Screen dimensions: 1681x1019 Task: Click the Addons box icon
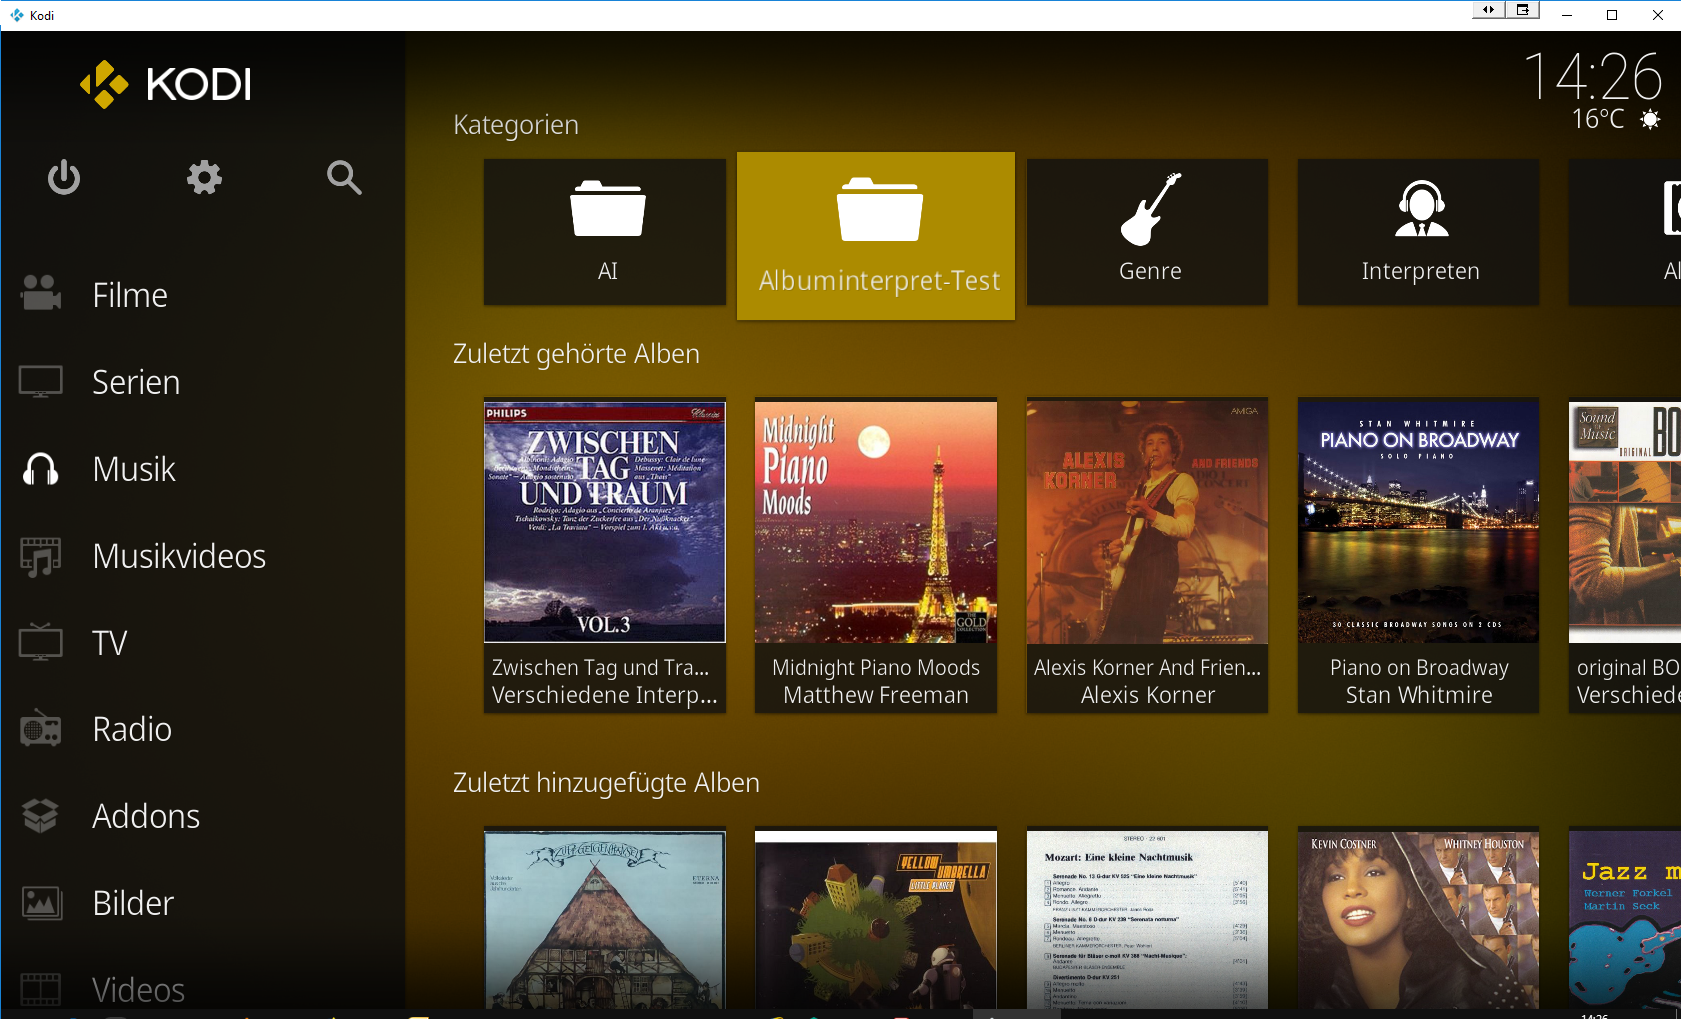41,816
